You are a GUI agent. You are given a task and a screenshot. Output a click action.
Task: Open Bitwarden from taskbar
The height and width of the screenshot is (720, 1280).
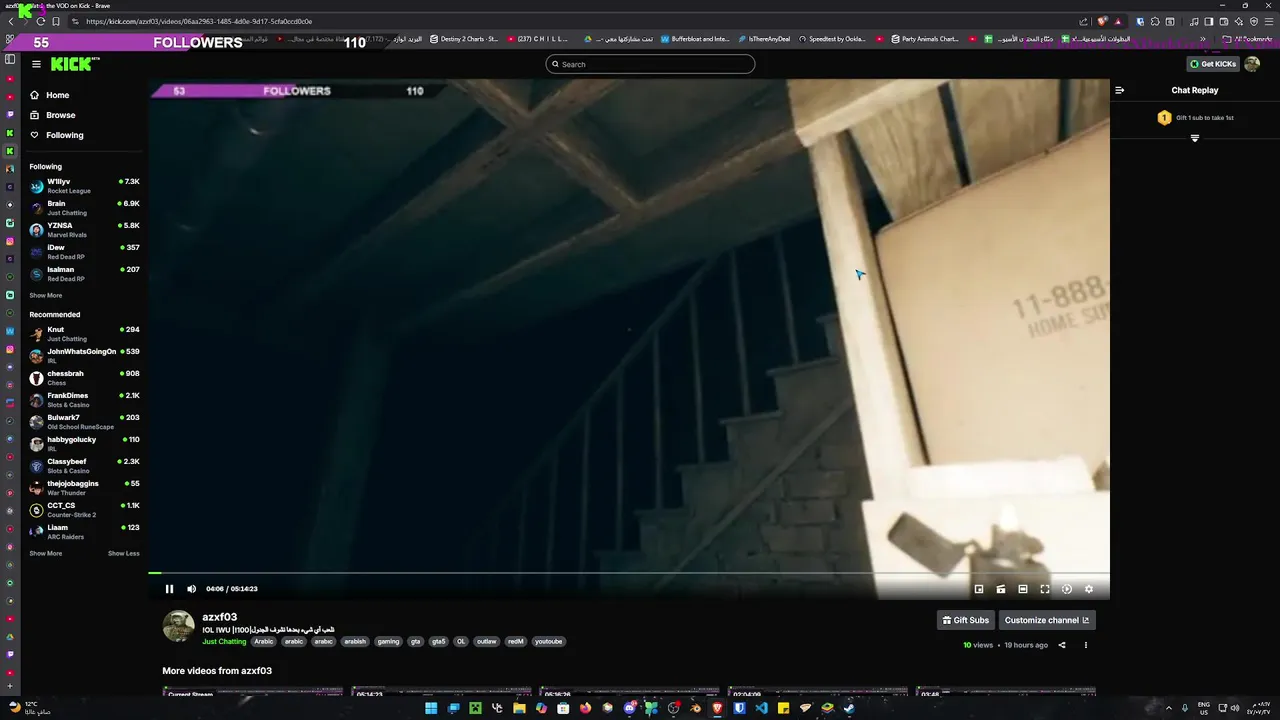pyautogui.click(x=739, y=708)
